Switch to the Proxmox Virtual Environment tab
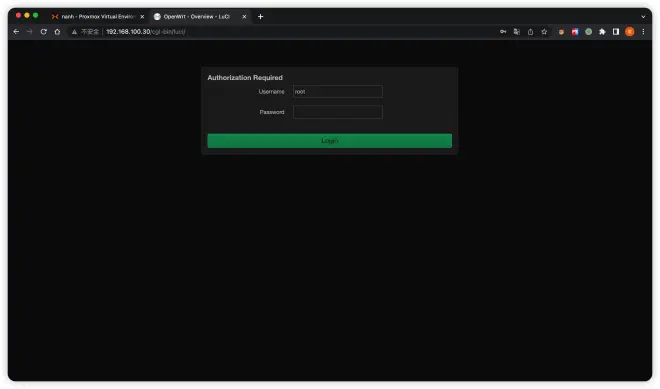Viewport: 660px width, 389px height. (98, 16)
